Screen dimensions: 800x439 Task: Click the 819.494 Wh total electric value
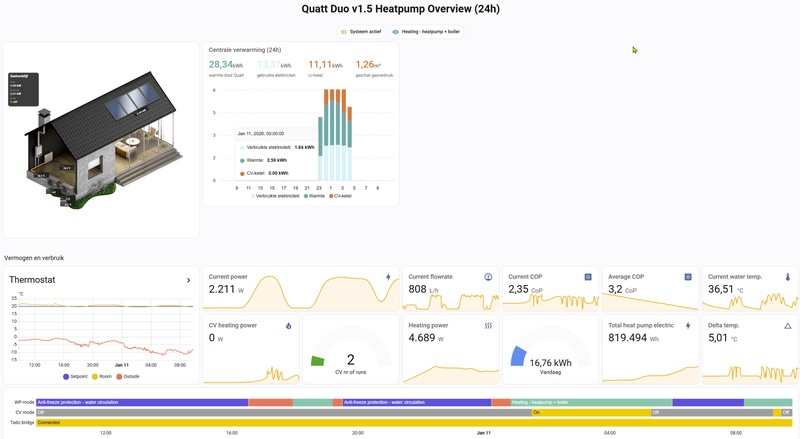633,338
